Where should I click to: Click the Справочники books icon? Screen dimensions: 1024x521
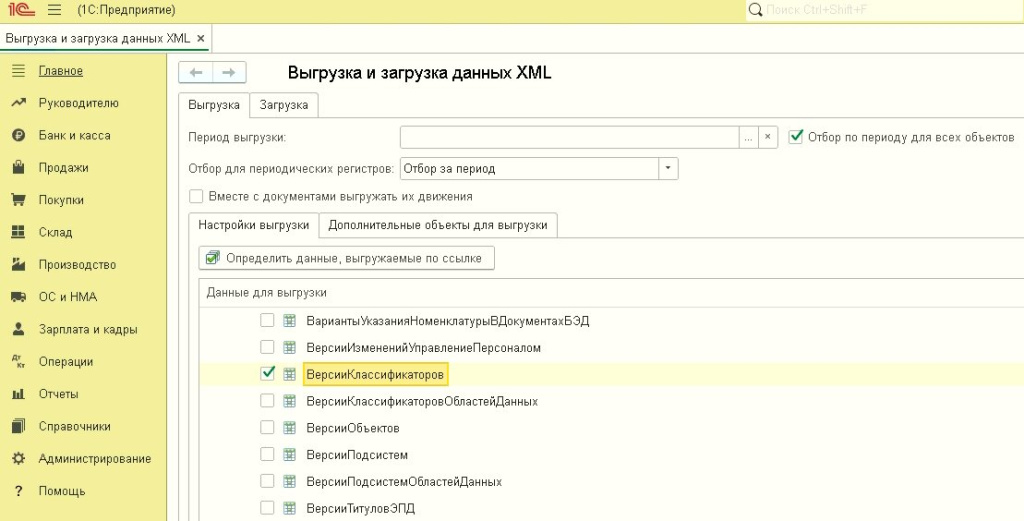pyautogui.click(x=18, y=426)
